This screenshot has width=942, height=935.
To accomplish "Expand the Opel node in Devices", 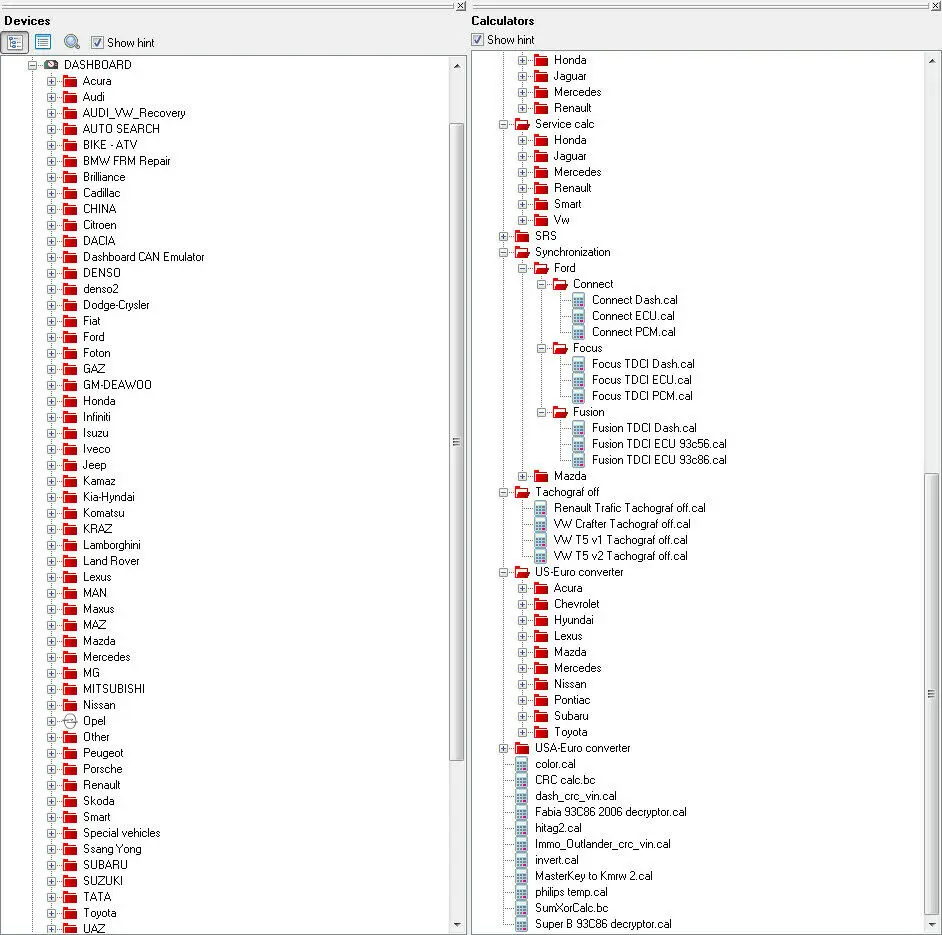I will click(x=51, y=721).
